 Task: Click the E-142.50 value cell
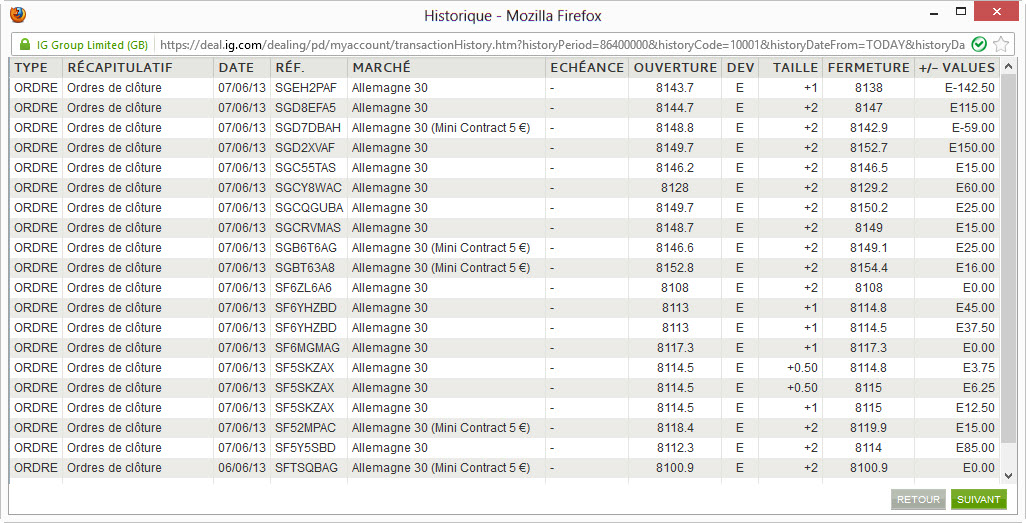pos(969,88)
